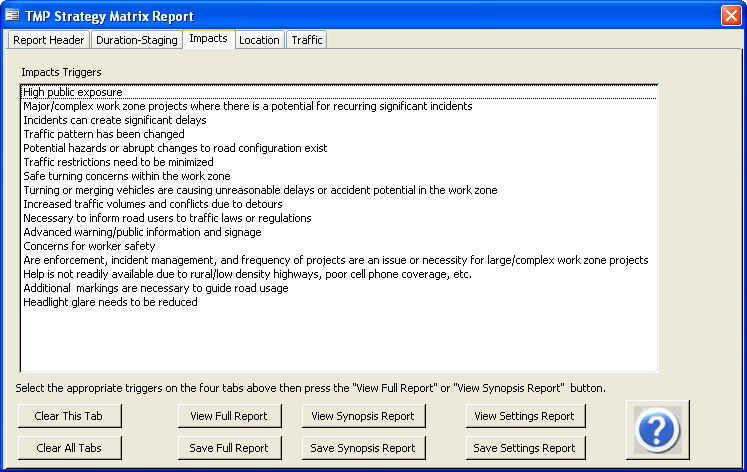Screen dimensions: 747x472
Task: Close the TMP Strategy Matrix Report window
Action: 730,16
